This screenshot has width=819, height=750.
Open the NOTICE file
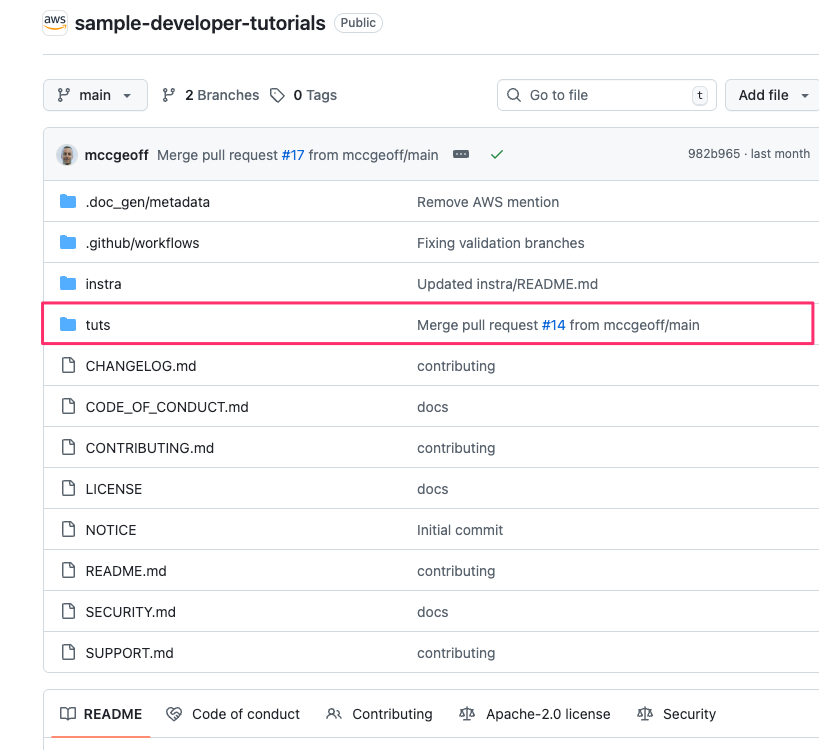click(x=111, y=530)
